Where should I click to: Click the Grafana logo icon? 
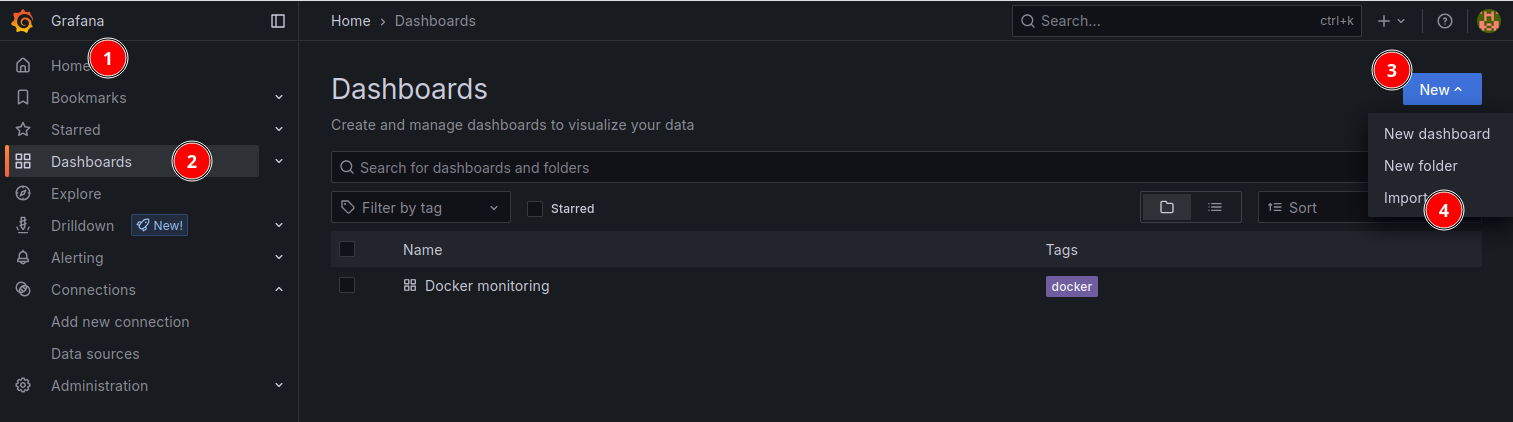pyautogui.click(x=23, y=21)
